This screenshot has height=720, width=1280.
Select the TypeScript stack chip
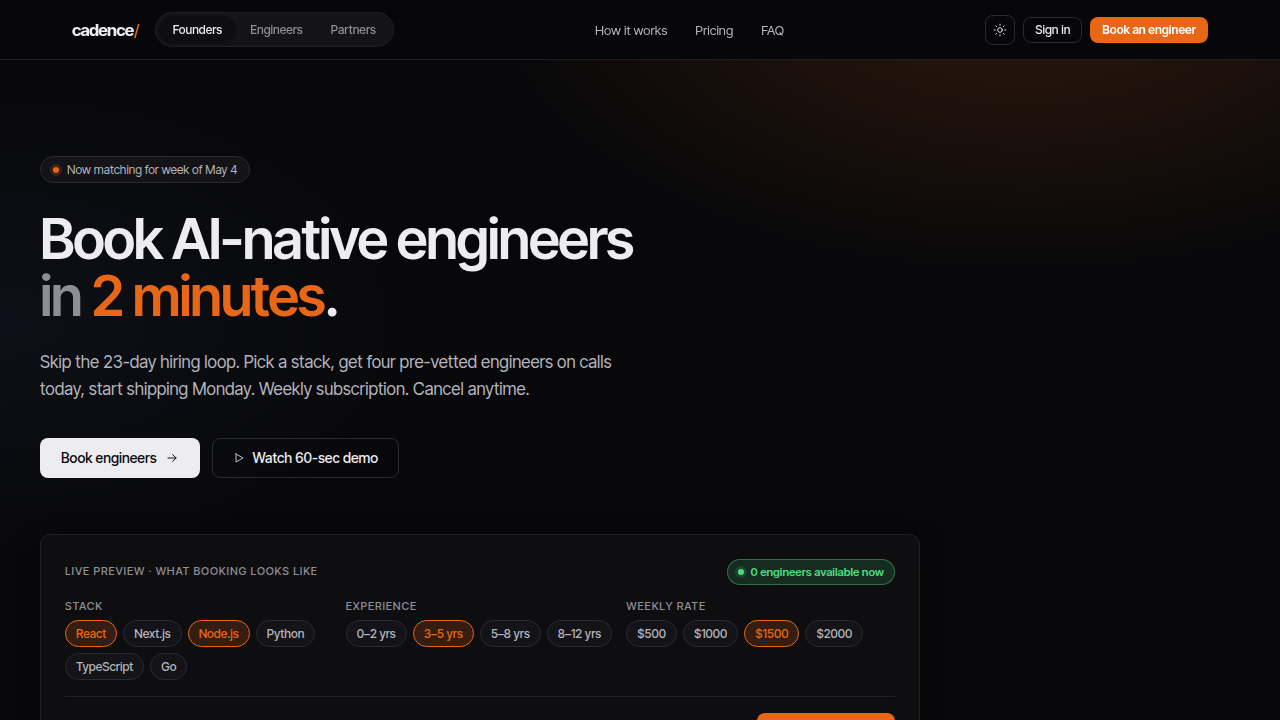pyautogui.click(x=104, y=667)
